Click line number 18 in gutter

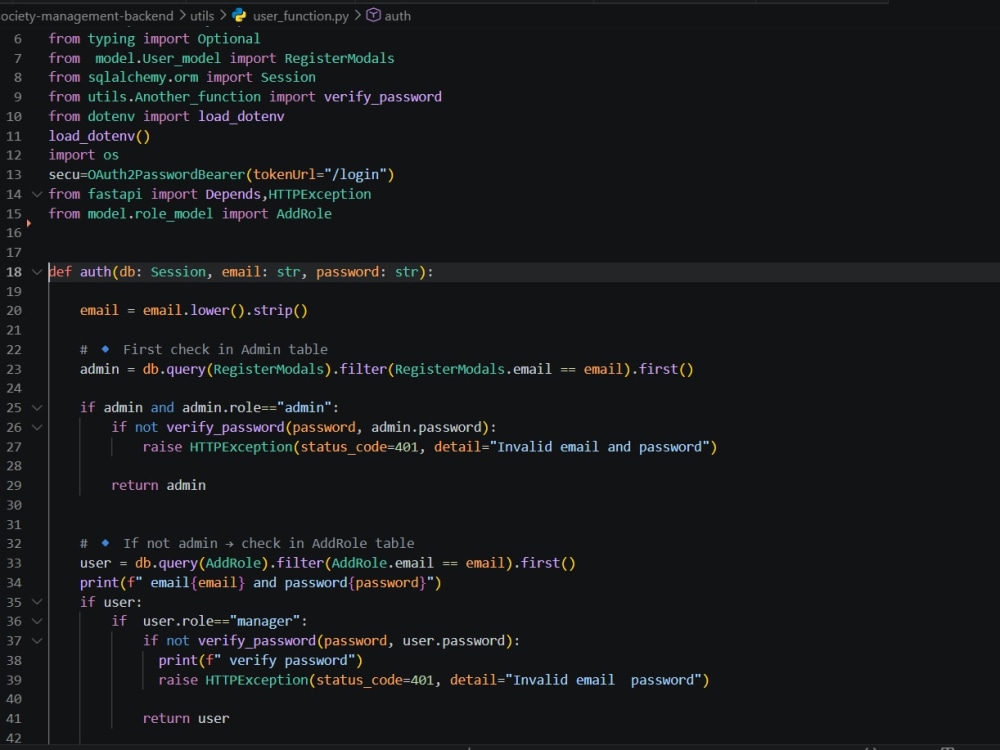click(14, 272)
